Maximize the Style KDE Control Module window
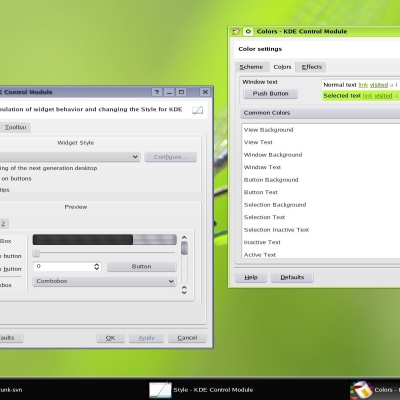The height and width of the screenshot is (400, 400). tap(181, 92)
